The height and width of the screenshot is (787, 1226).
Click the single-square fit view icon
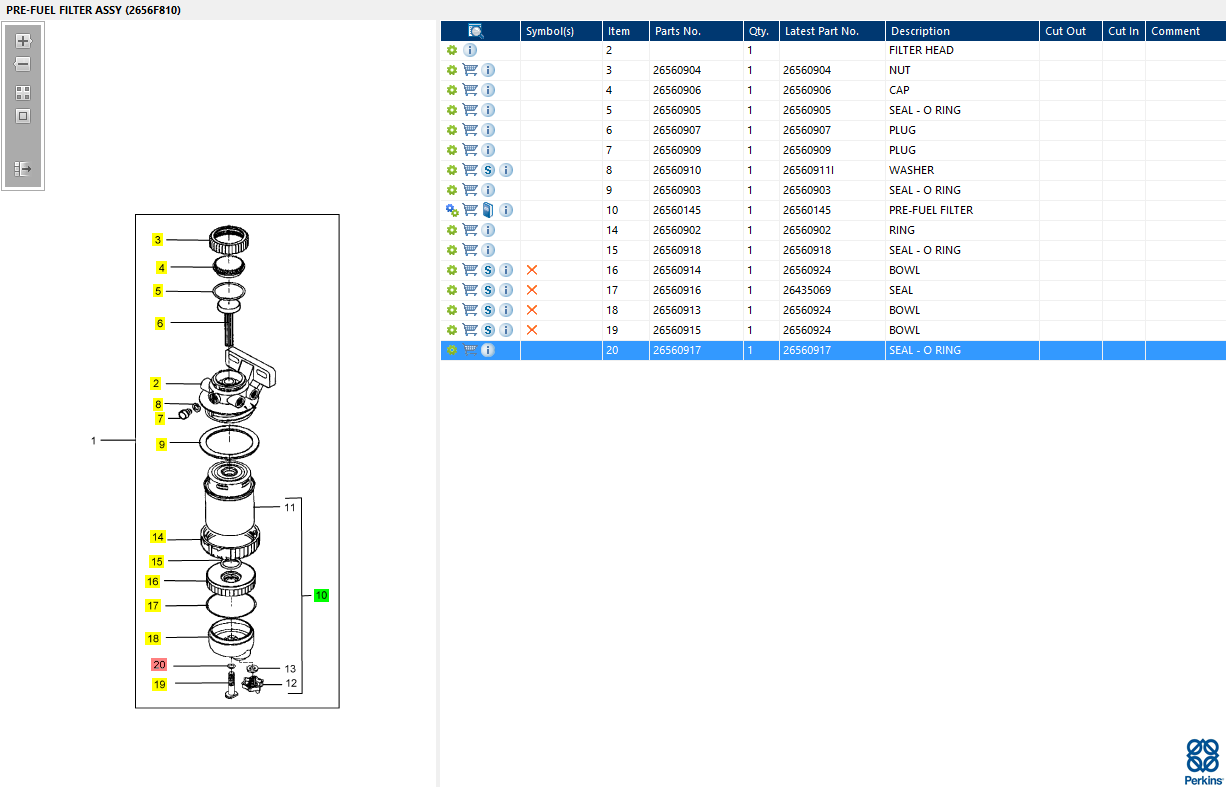(23, 116)
